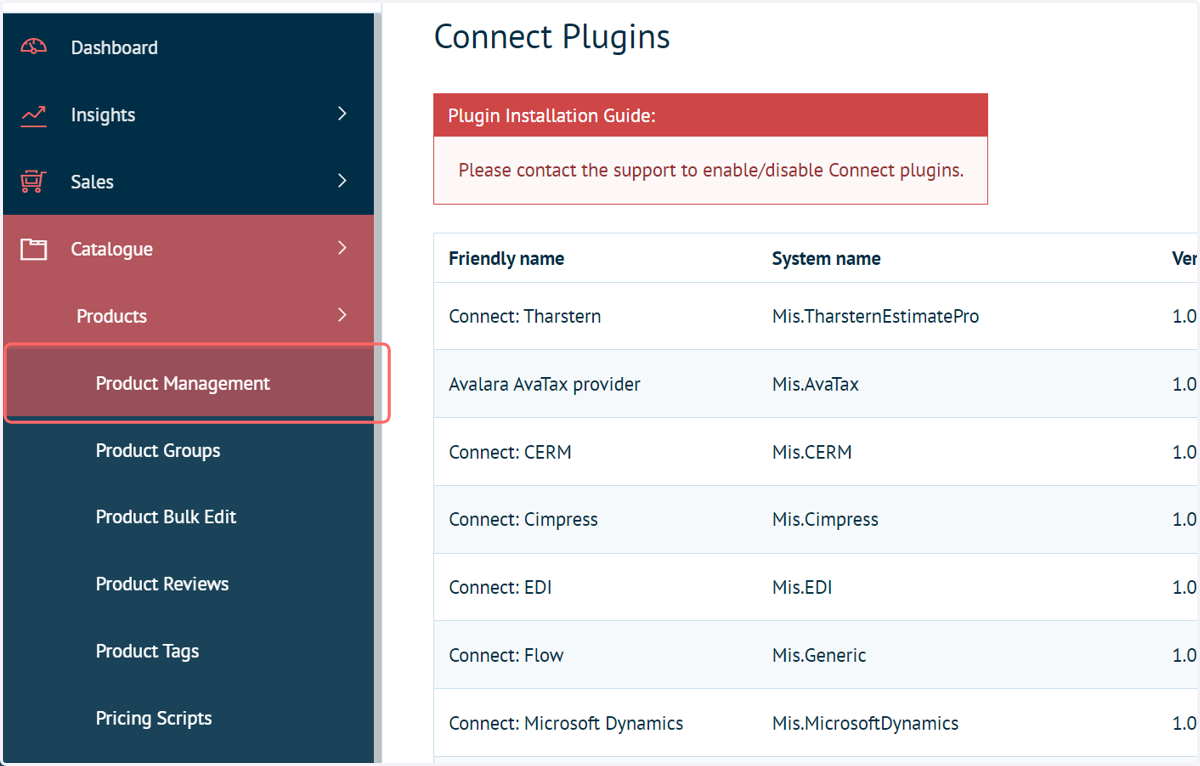
Task: Open Product Bulk Edit page
Action: pos(166,517)
